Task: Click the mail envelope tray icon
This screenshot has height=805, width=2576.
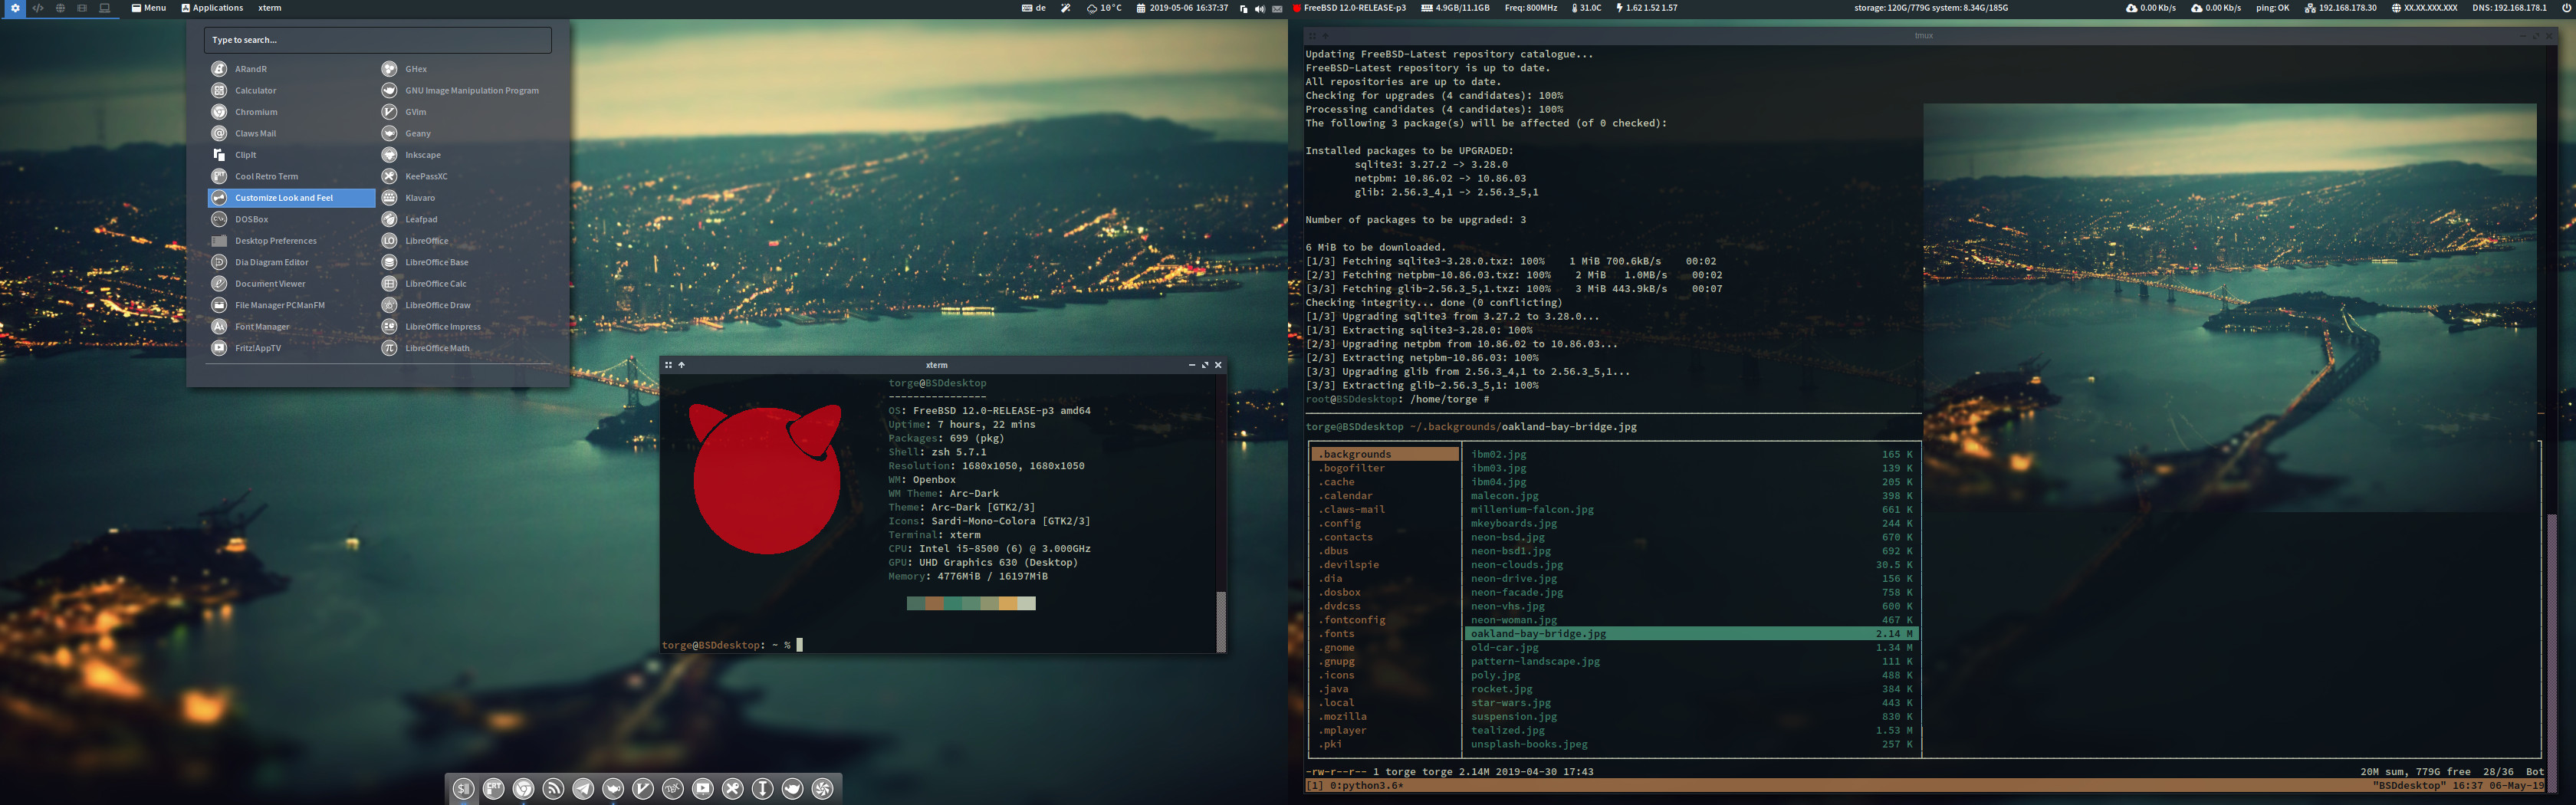Action: [x=1277, y=8]
